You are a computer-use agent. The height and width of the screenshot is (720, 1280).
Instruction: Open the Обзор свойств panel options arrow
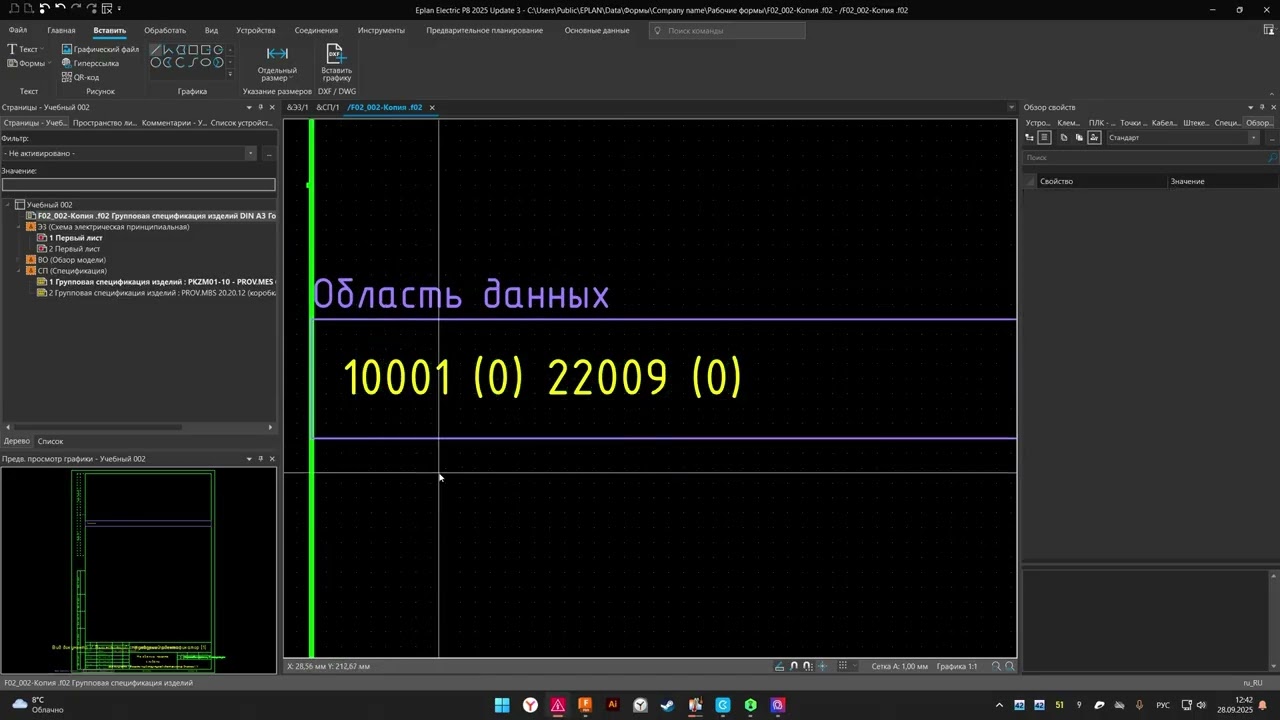[1250, 107]
